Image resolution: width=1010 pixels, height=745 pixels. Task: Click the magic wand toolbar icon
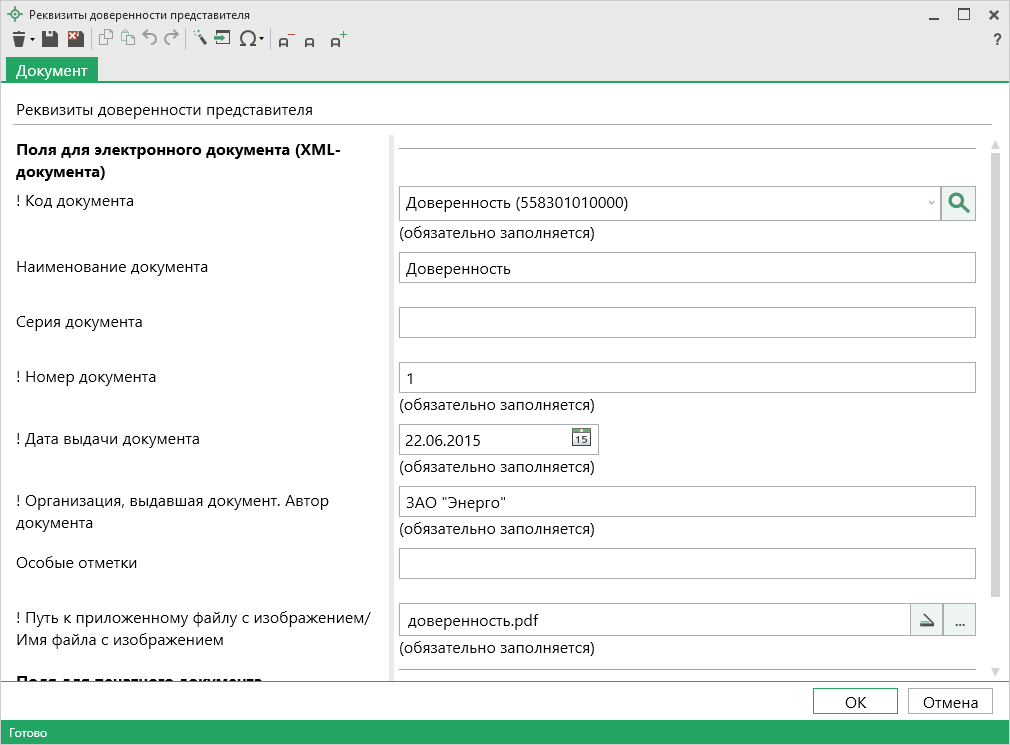(x=199, y=39)
